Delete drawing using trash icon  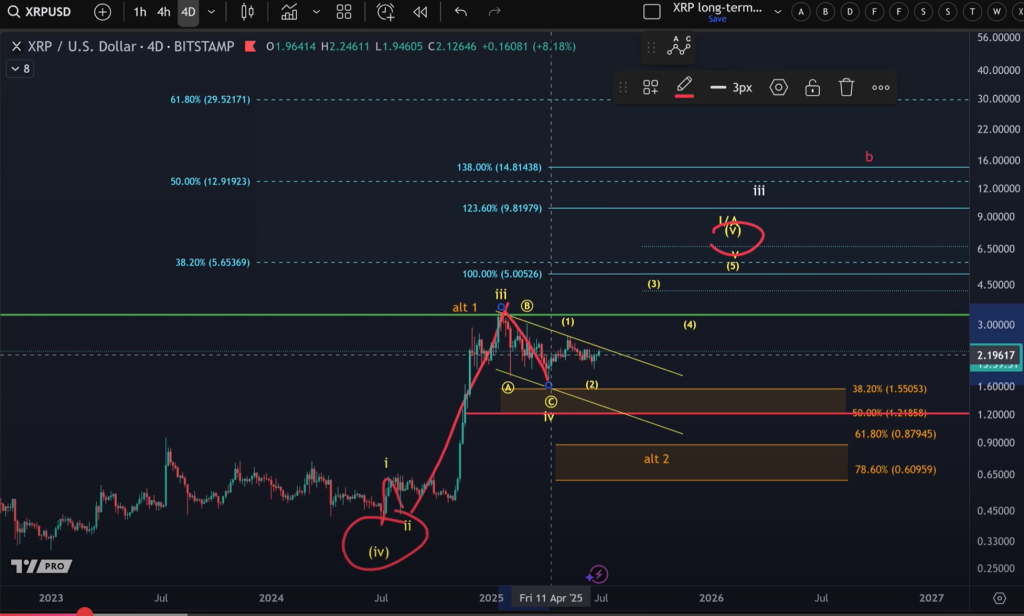pyautogui.click(x=846, y=87)
